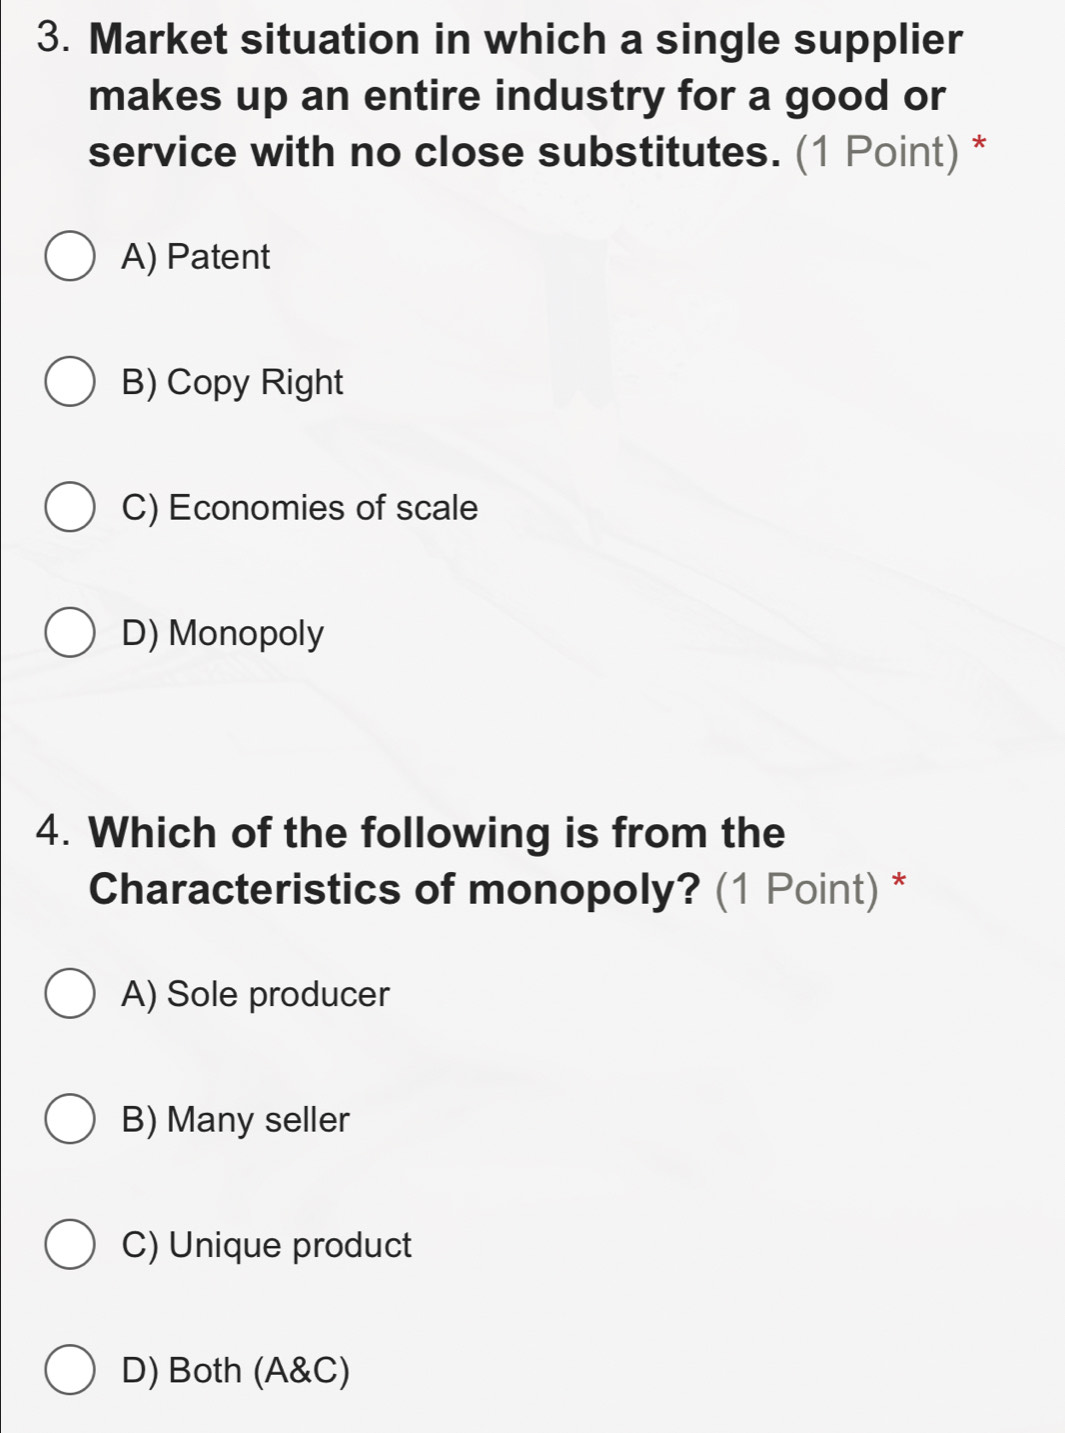Viewport: 1065px width, 1433px height.
Task: Click the 'C) Economies of scale' label text
Action: point(299,508)
